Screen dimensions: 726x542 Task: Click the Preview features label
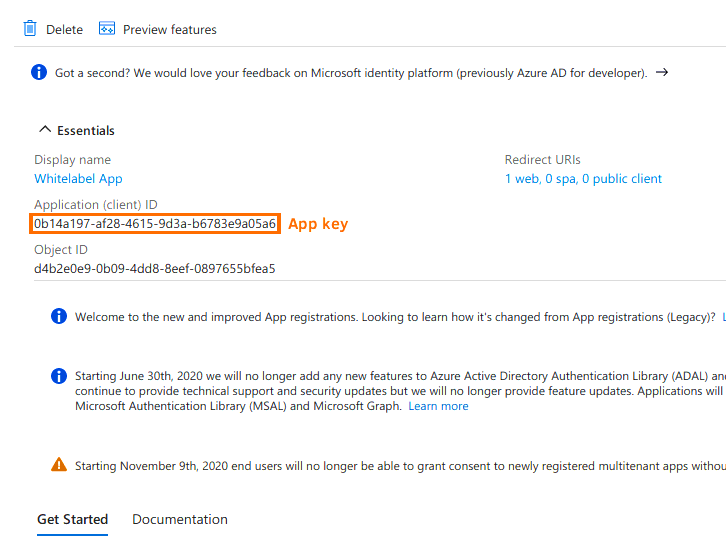[169, 30]
